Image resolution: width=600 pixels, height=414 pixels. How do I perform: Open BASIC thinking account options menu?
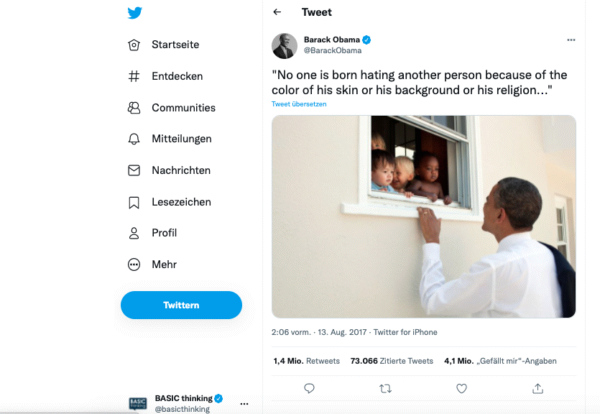point(244,404)
